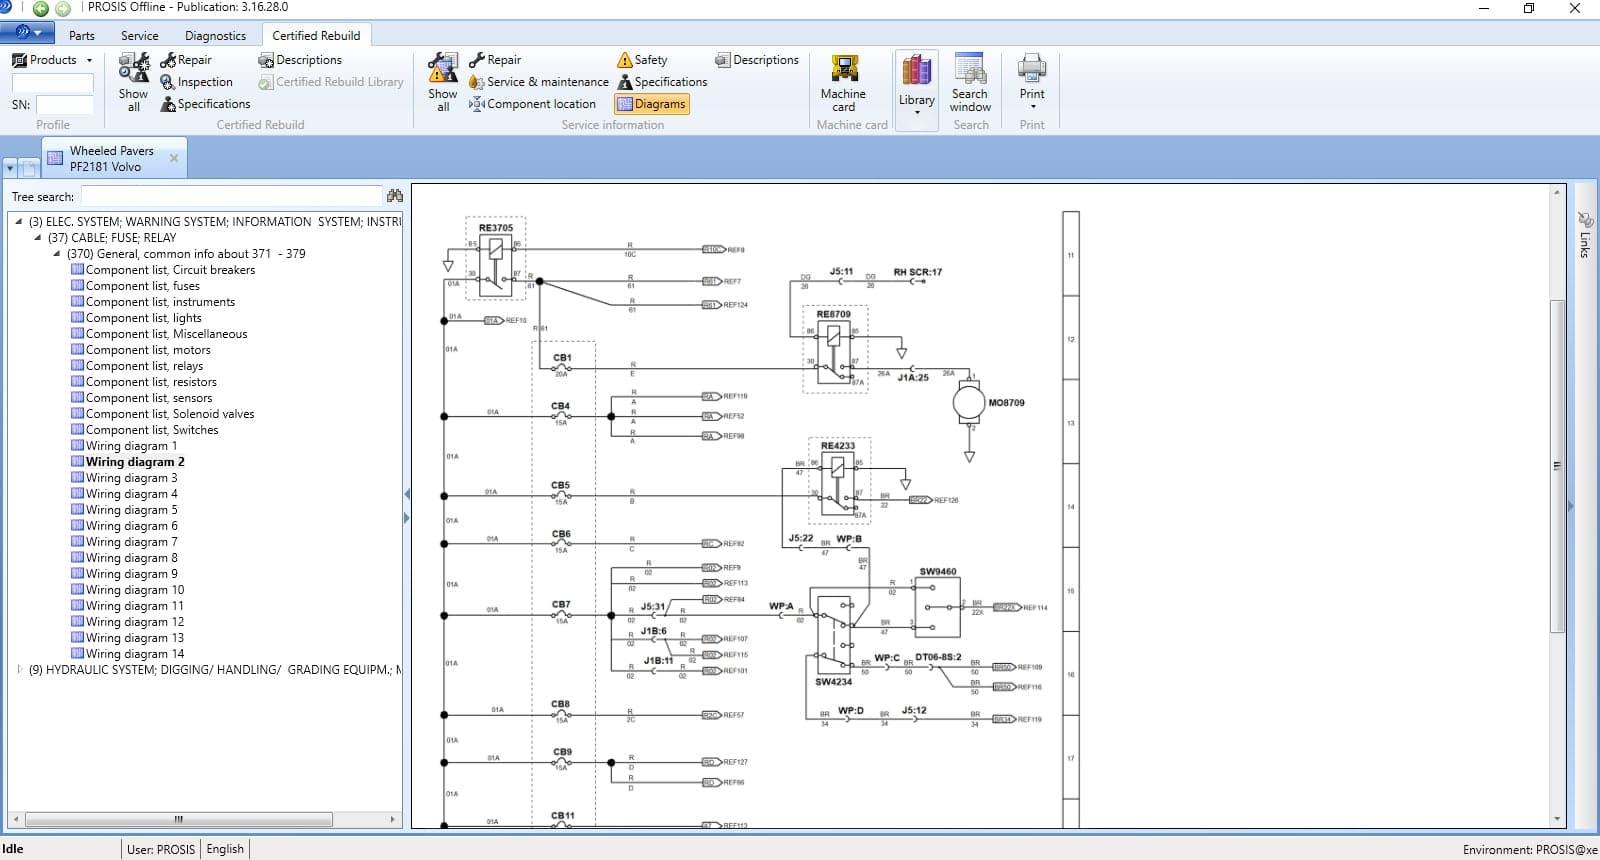This screenshot has width=1600, height=860.
Task: Select the Diagrams button
Action: pos(652,104)
